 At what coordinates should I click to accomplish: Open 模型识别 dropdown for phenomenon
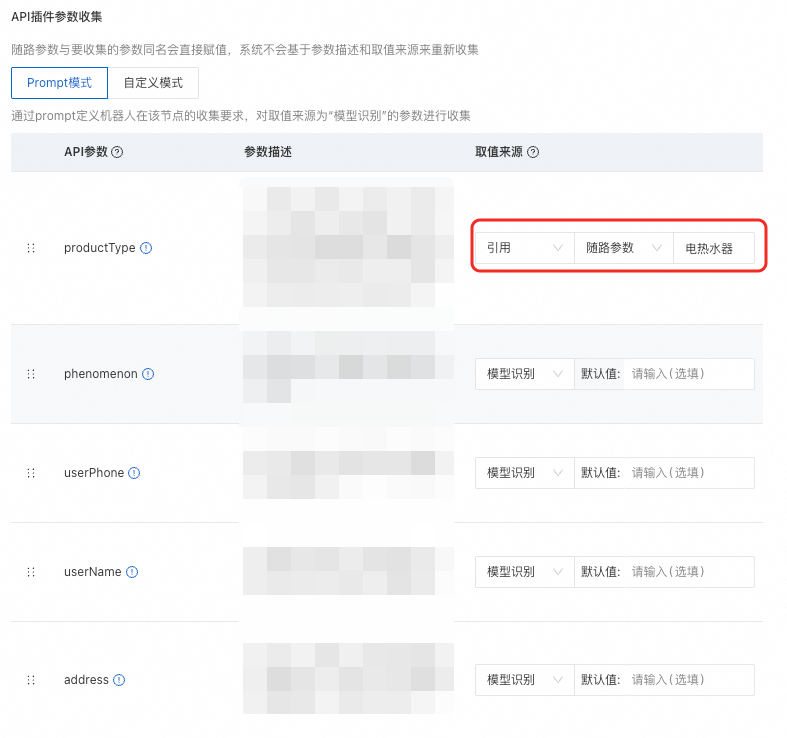(x=524, y=374)
